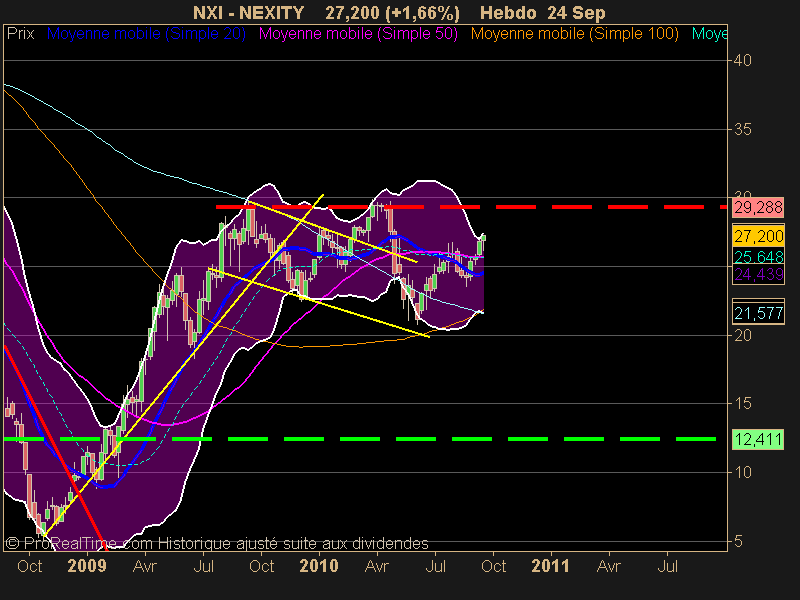Image resolution: width=800 pixels, height=600 pixels.
Task: Click the red resistance price tag 29,288
Action: [758, 208]
